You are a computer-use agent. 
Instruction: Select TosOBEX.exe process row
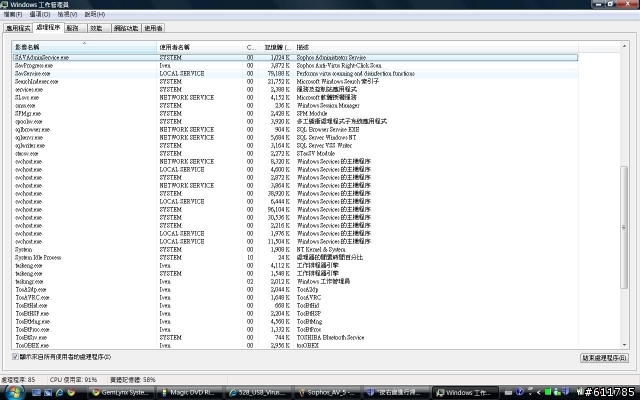point(295,345)
